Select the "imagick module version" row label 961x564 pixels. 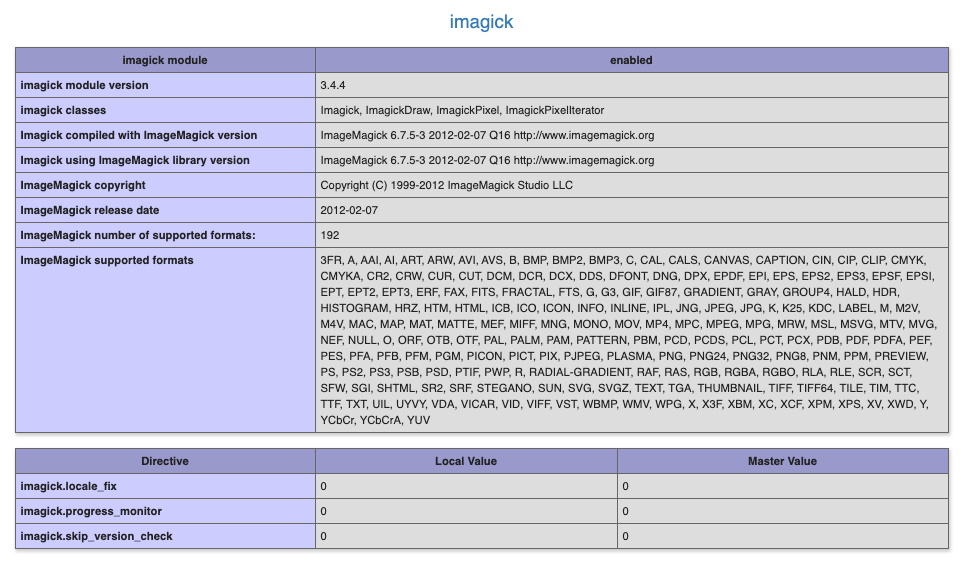click(85, 85)
